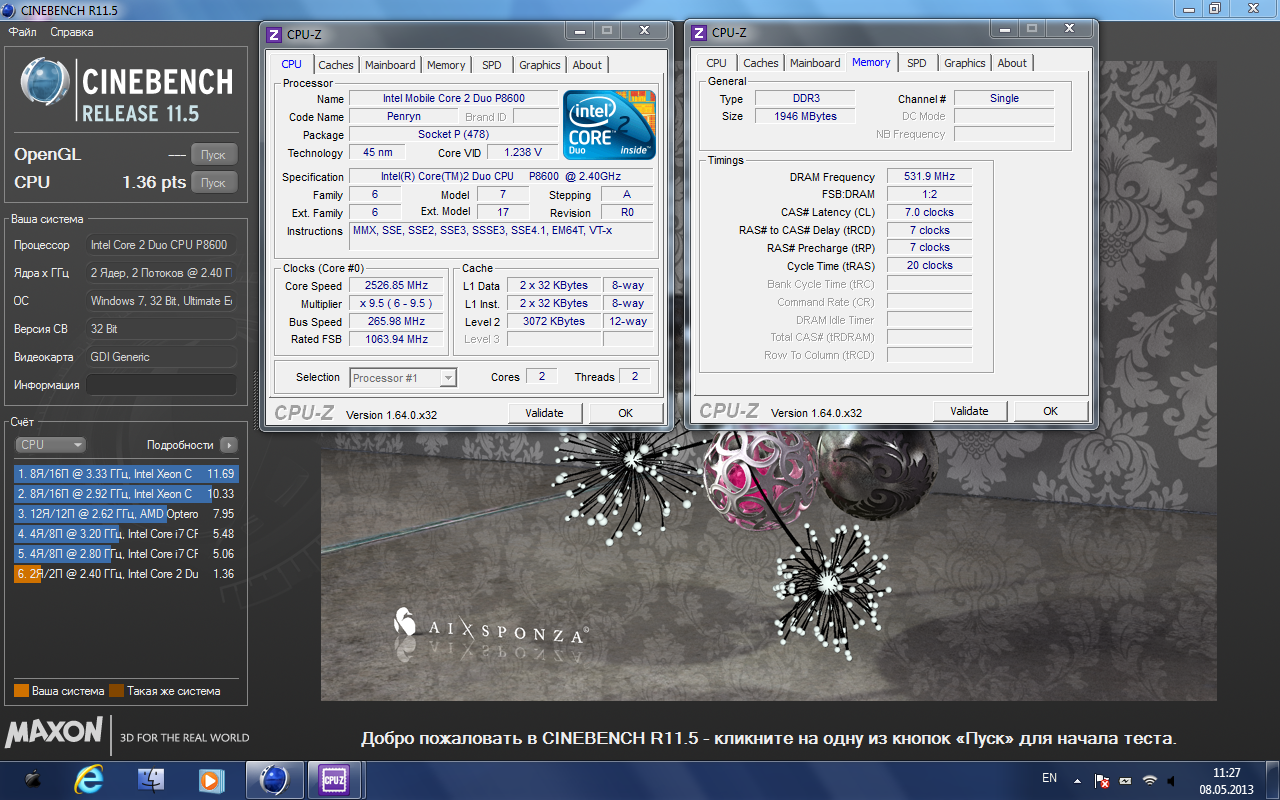The image size is (1280, 800).
Task: Click the CPU-Z icon in right window title
Action: point(699,33)
